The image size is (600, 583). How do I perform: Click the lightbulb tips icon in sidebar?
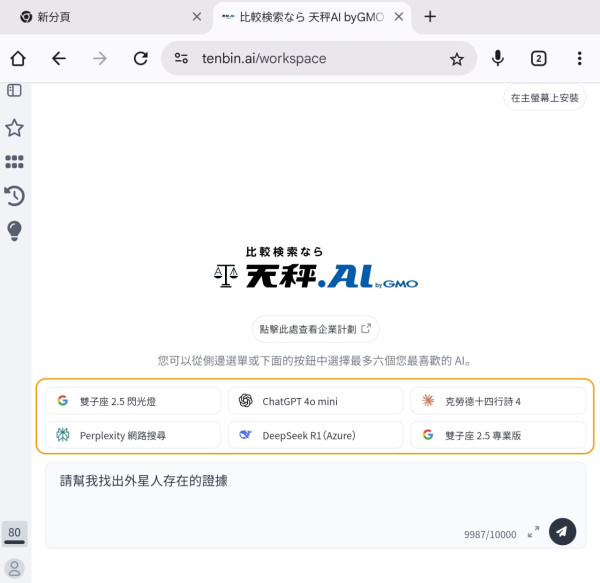pos(15,231)
